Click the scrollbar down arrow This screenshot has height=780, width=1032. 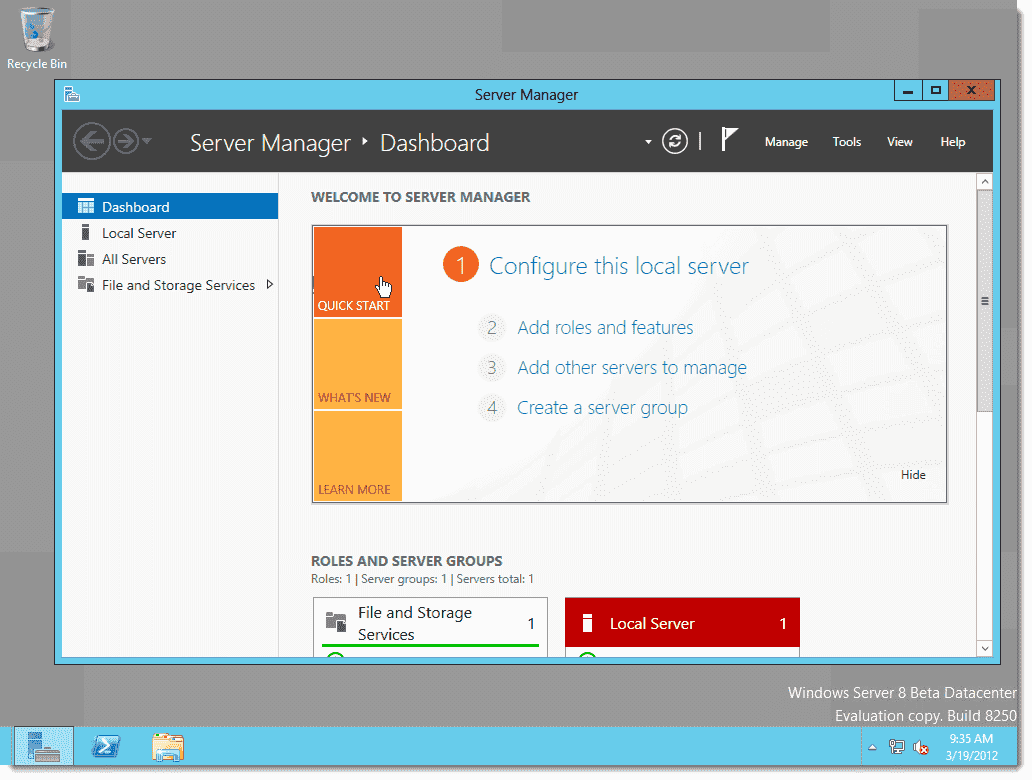click(985, 648)
